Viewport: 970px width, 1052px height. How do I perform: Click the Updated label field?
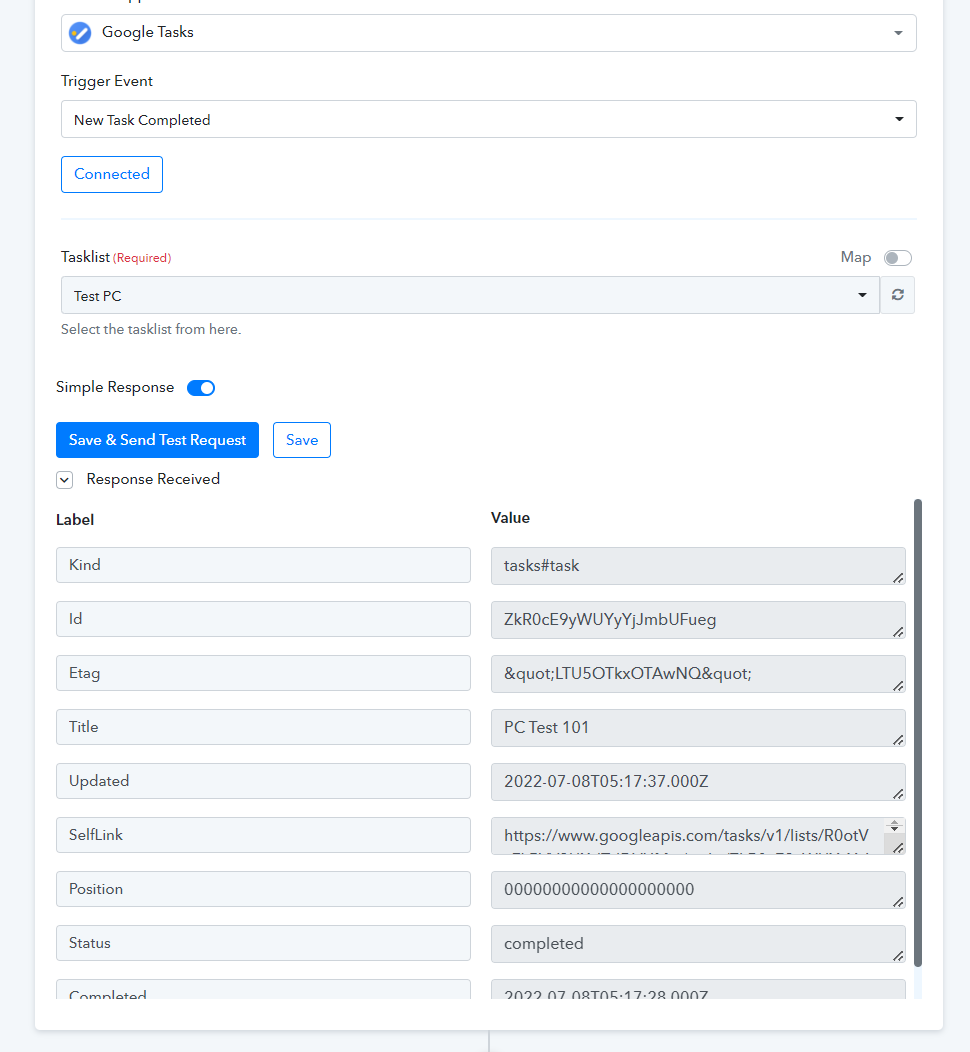tap(264, 781)
